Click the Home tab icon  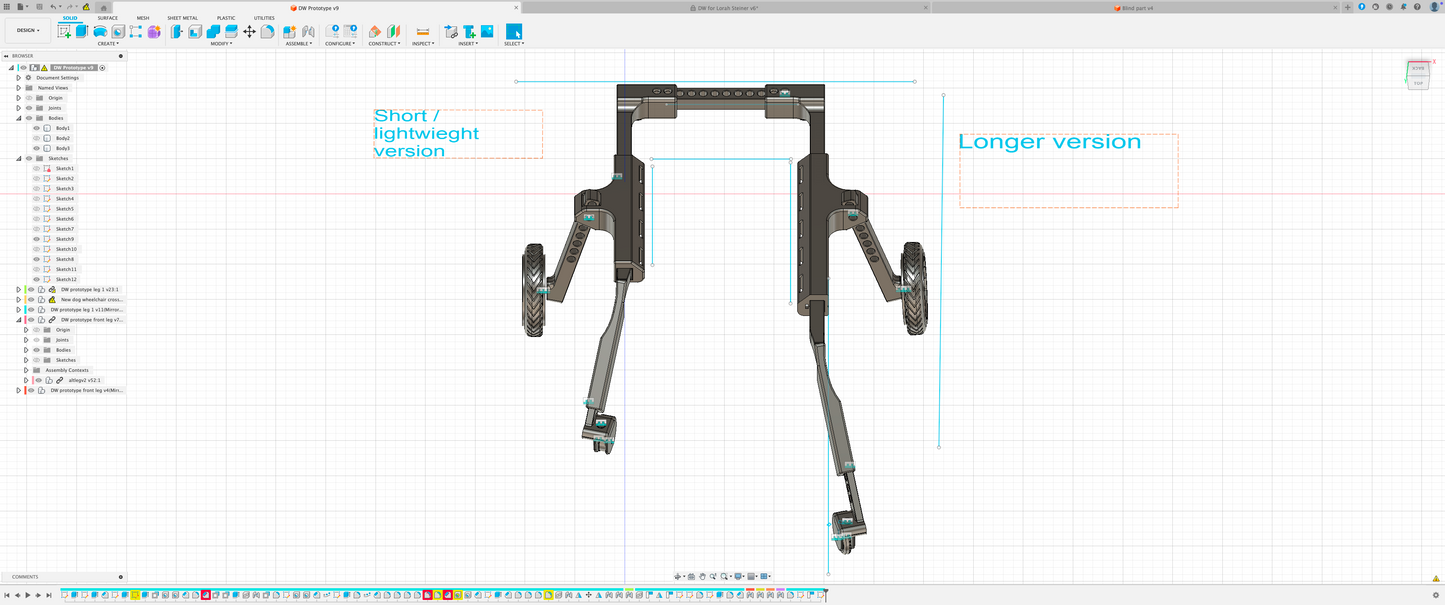coord(104,7)
